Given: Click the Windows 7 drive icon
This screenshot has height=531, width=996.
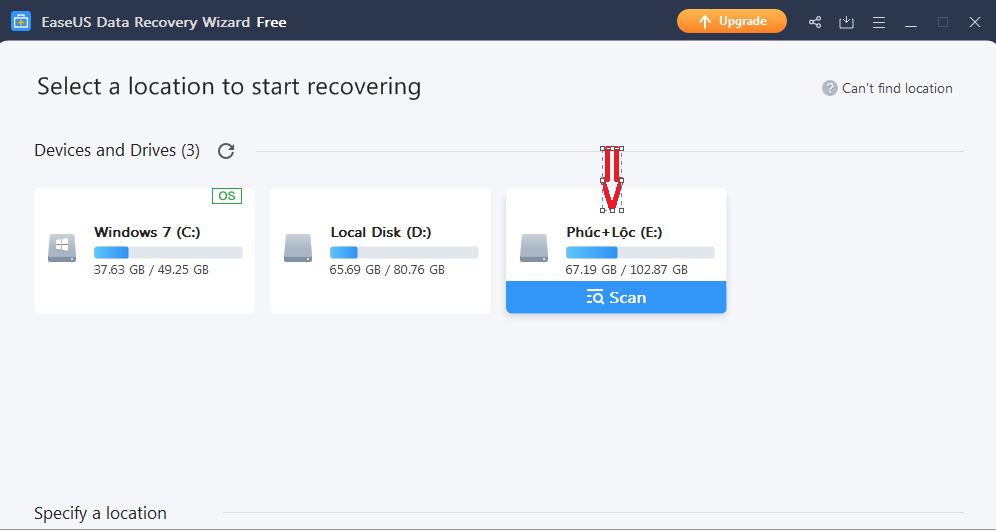Looking at the screenshot, I should pyautogui.click(x=62, y=248).
